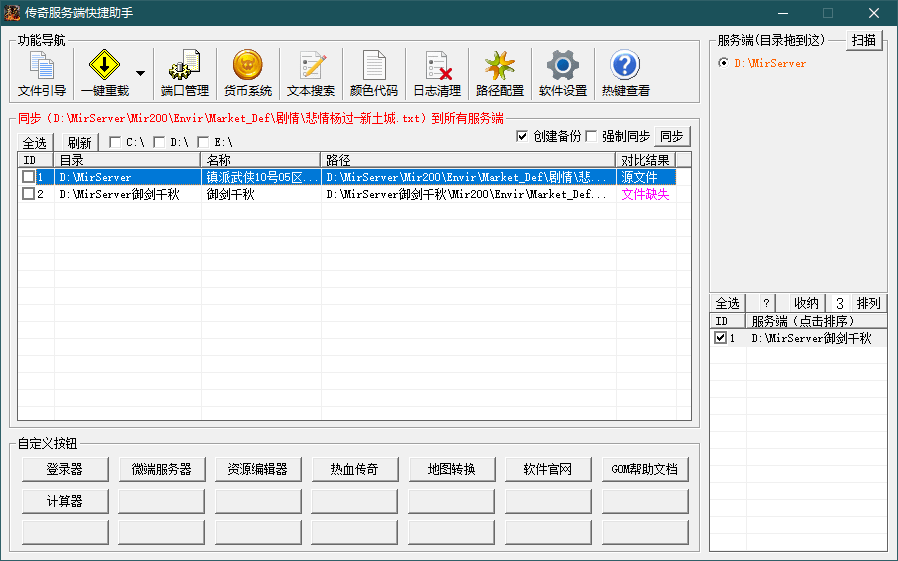Open the 颜色代码 color code tool
The width and height of the screenshot is (898, 561).
point(373,74)
